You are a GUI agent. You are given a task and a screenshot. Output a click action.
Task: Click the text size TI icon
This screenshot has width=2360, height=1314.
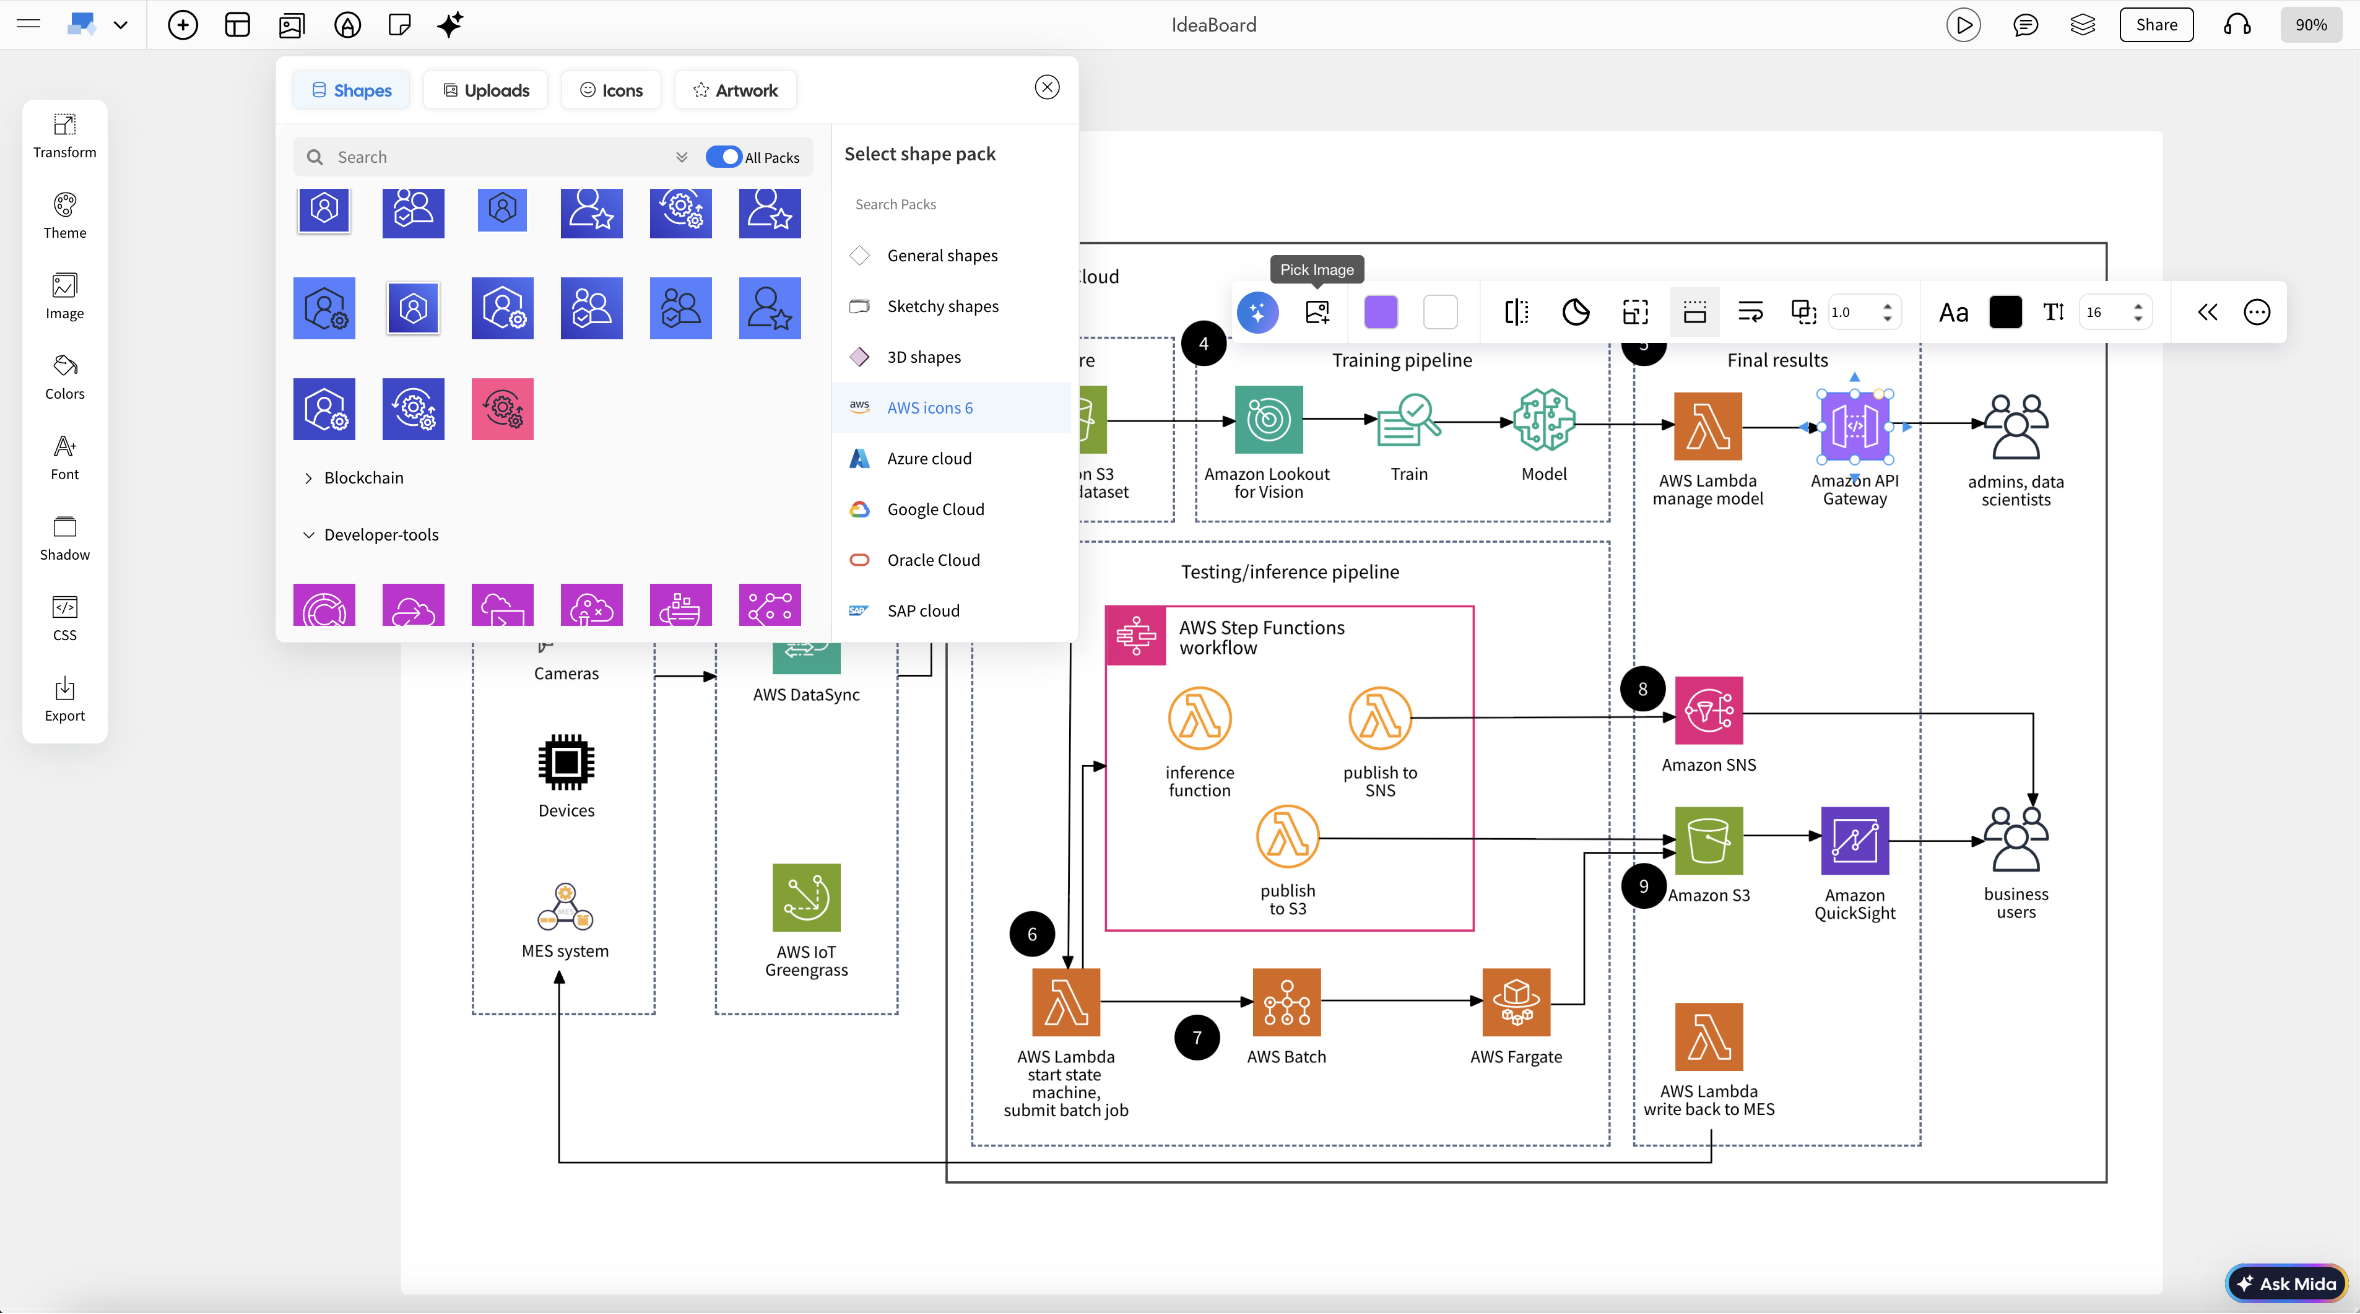tap(2053, 312)
